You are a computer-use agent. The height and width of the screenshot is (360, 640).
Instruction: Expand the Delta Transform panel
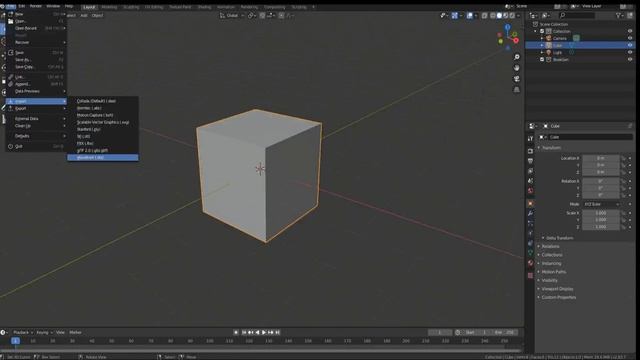tap(560, 238)
